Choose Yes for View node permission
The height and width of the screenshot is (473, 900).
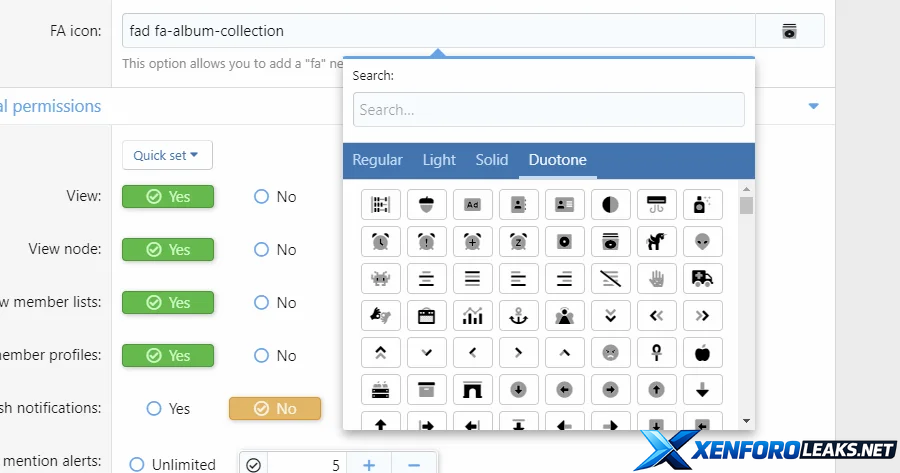point(168,250)
